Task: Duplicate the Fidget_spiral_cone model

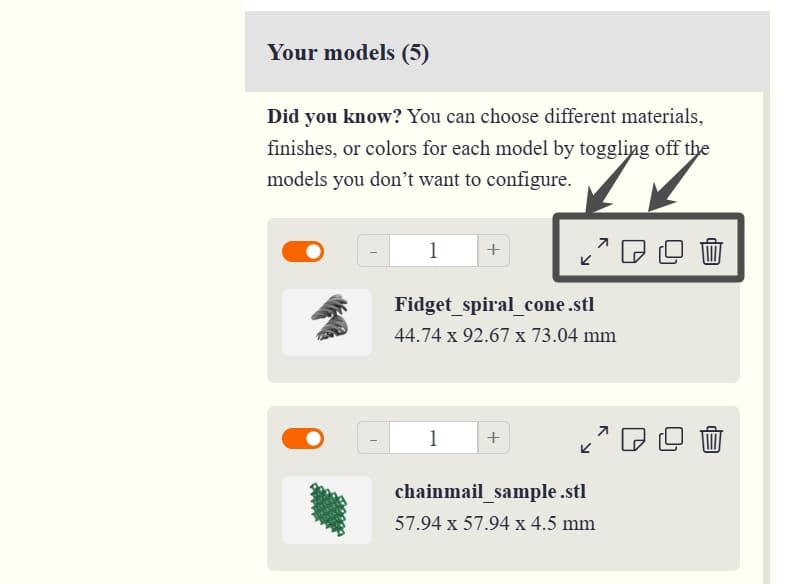Action: coord(671,251)
